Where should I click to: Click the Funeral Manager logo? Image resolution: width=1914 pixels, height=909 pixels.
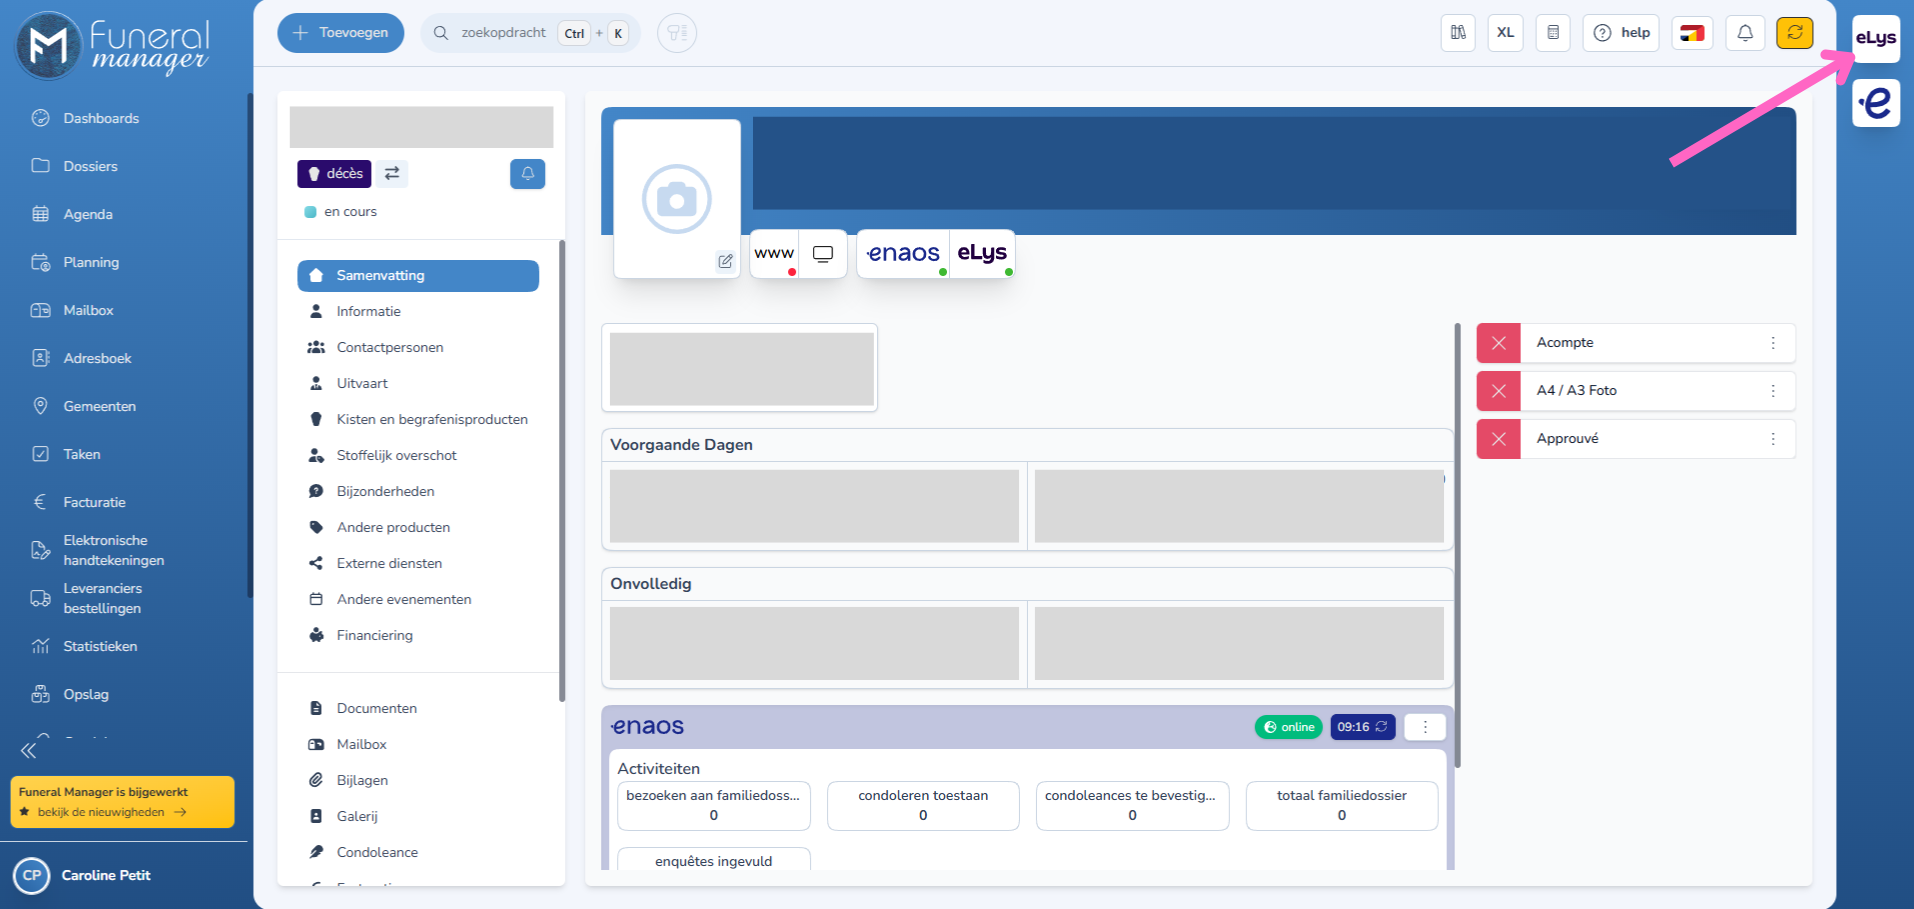(x=112, y=46)
